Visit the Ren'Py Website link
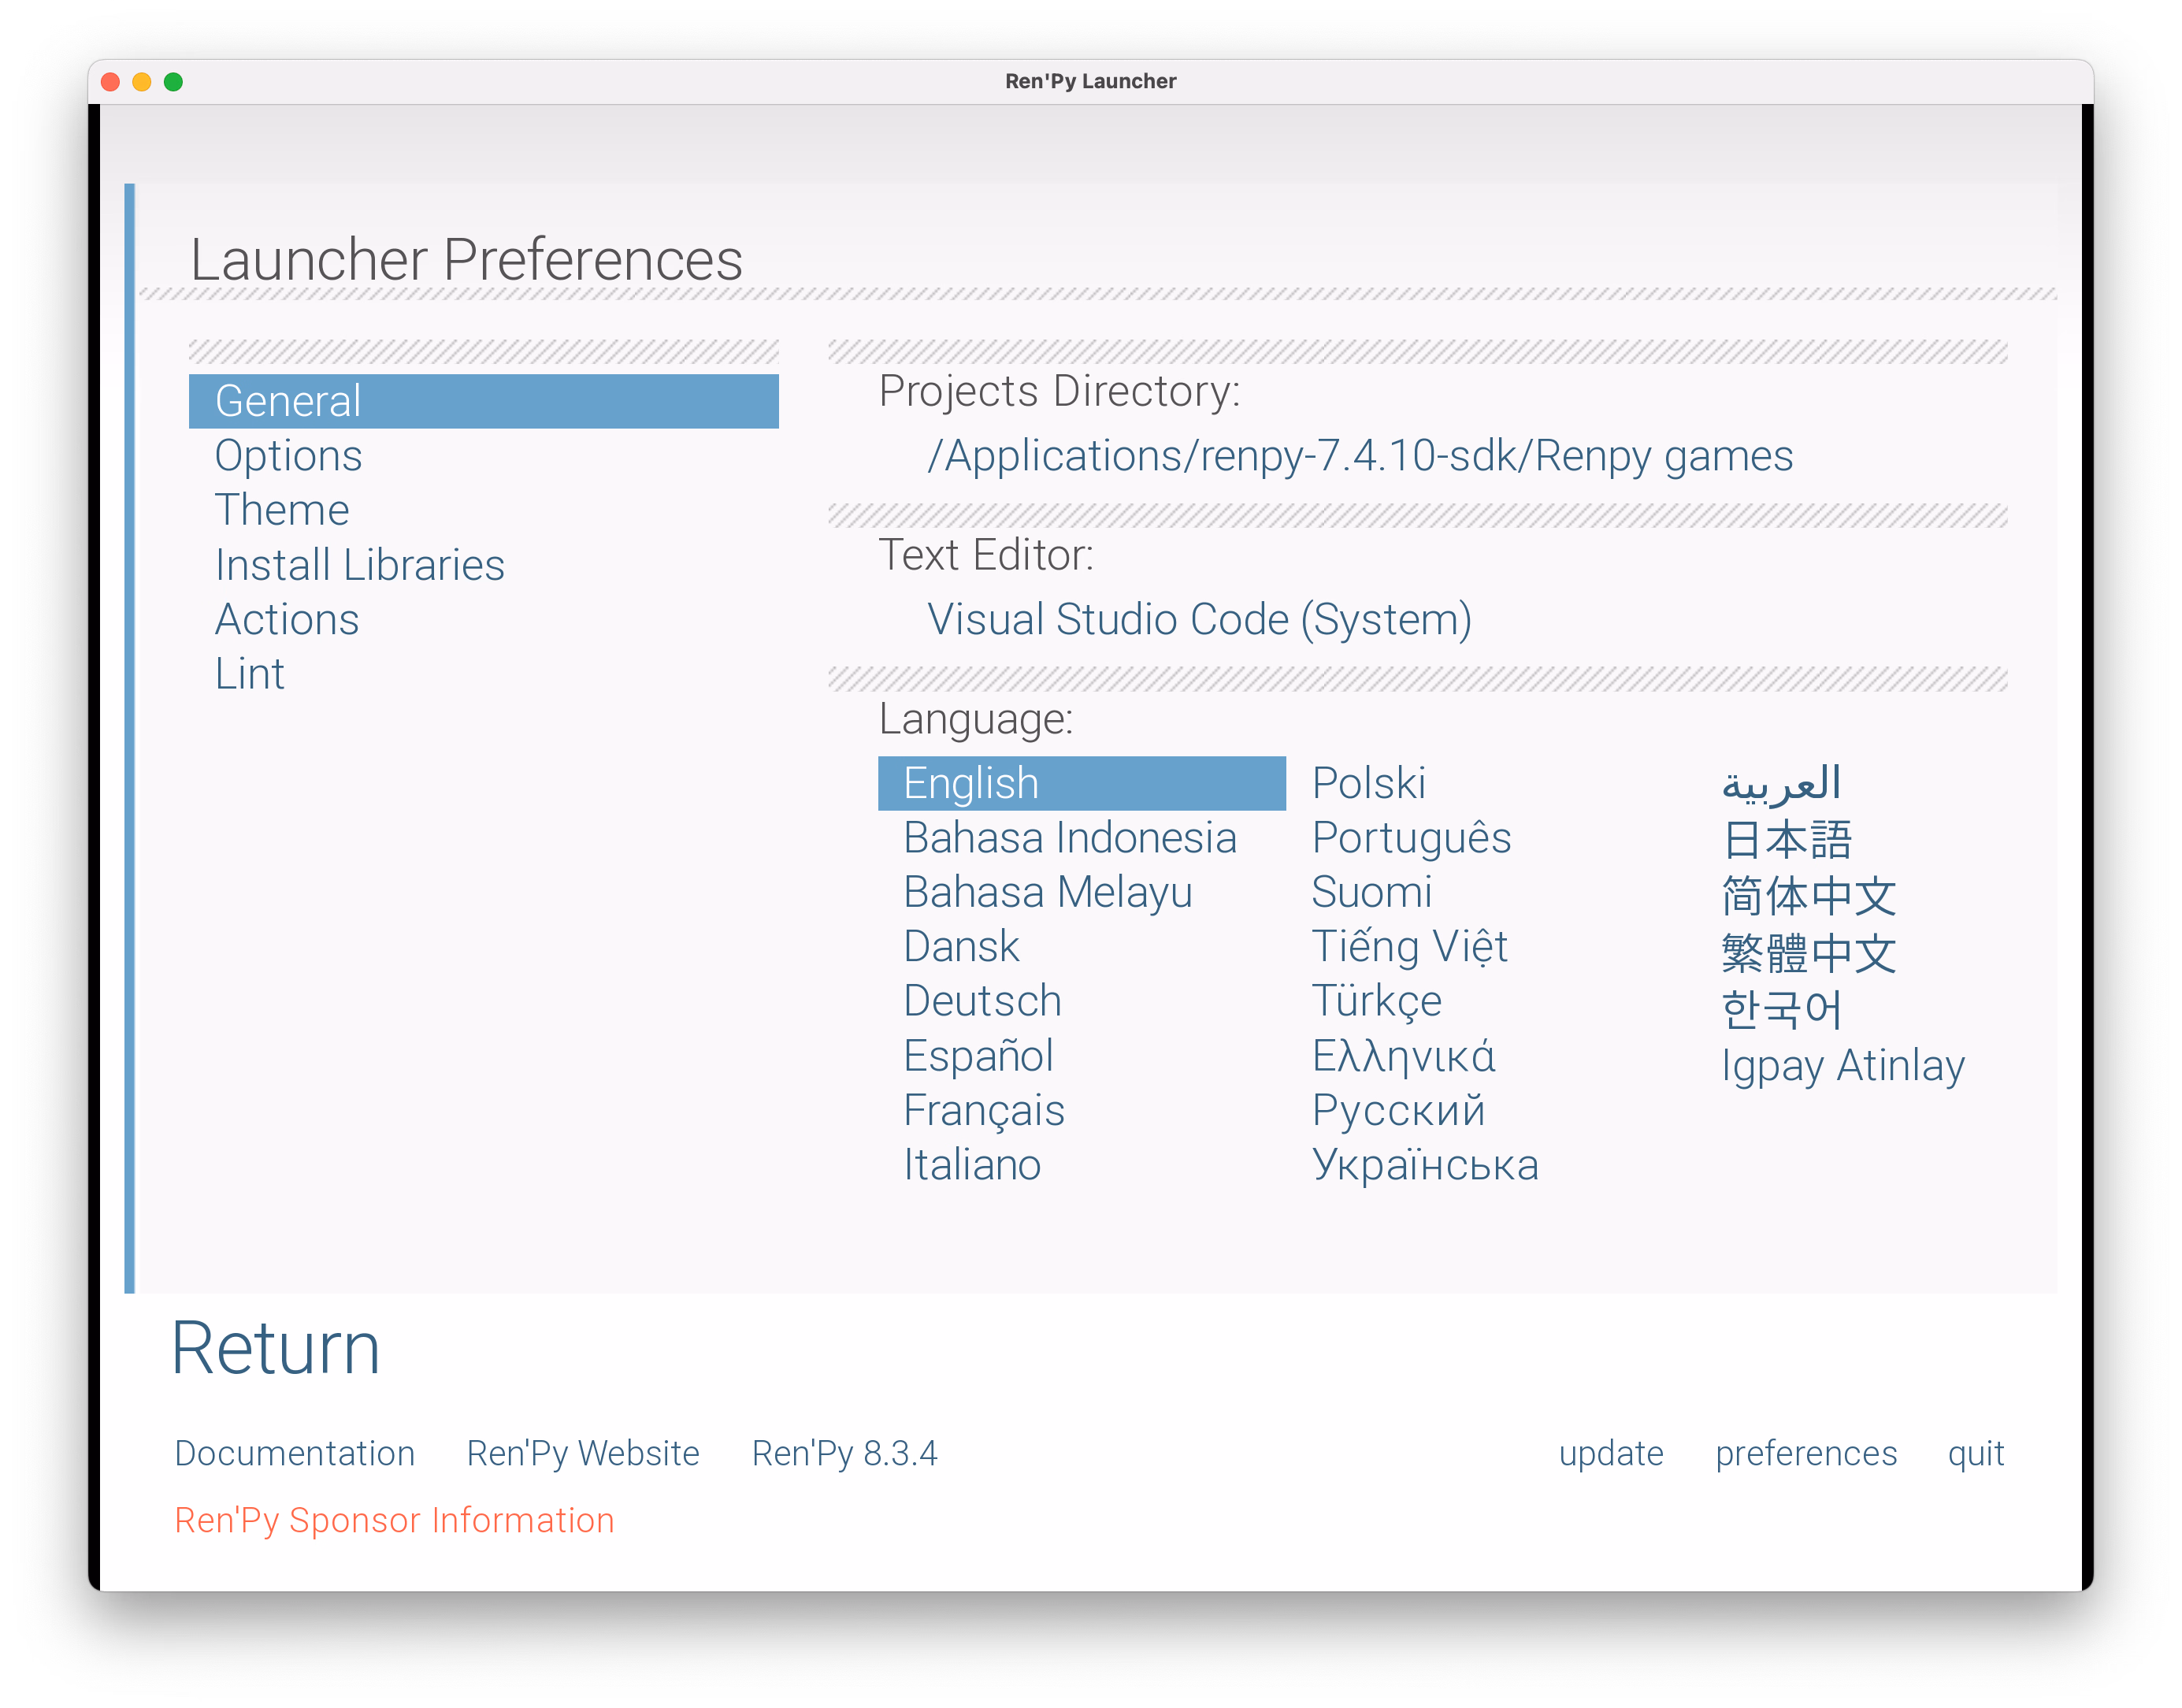 click(583, 1453)
